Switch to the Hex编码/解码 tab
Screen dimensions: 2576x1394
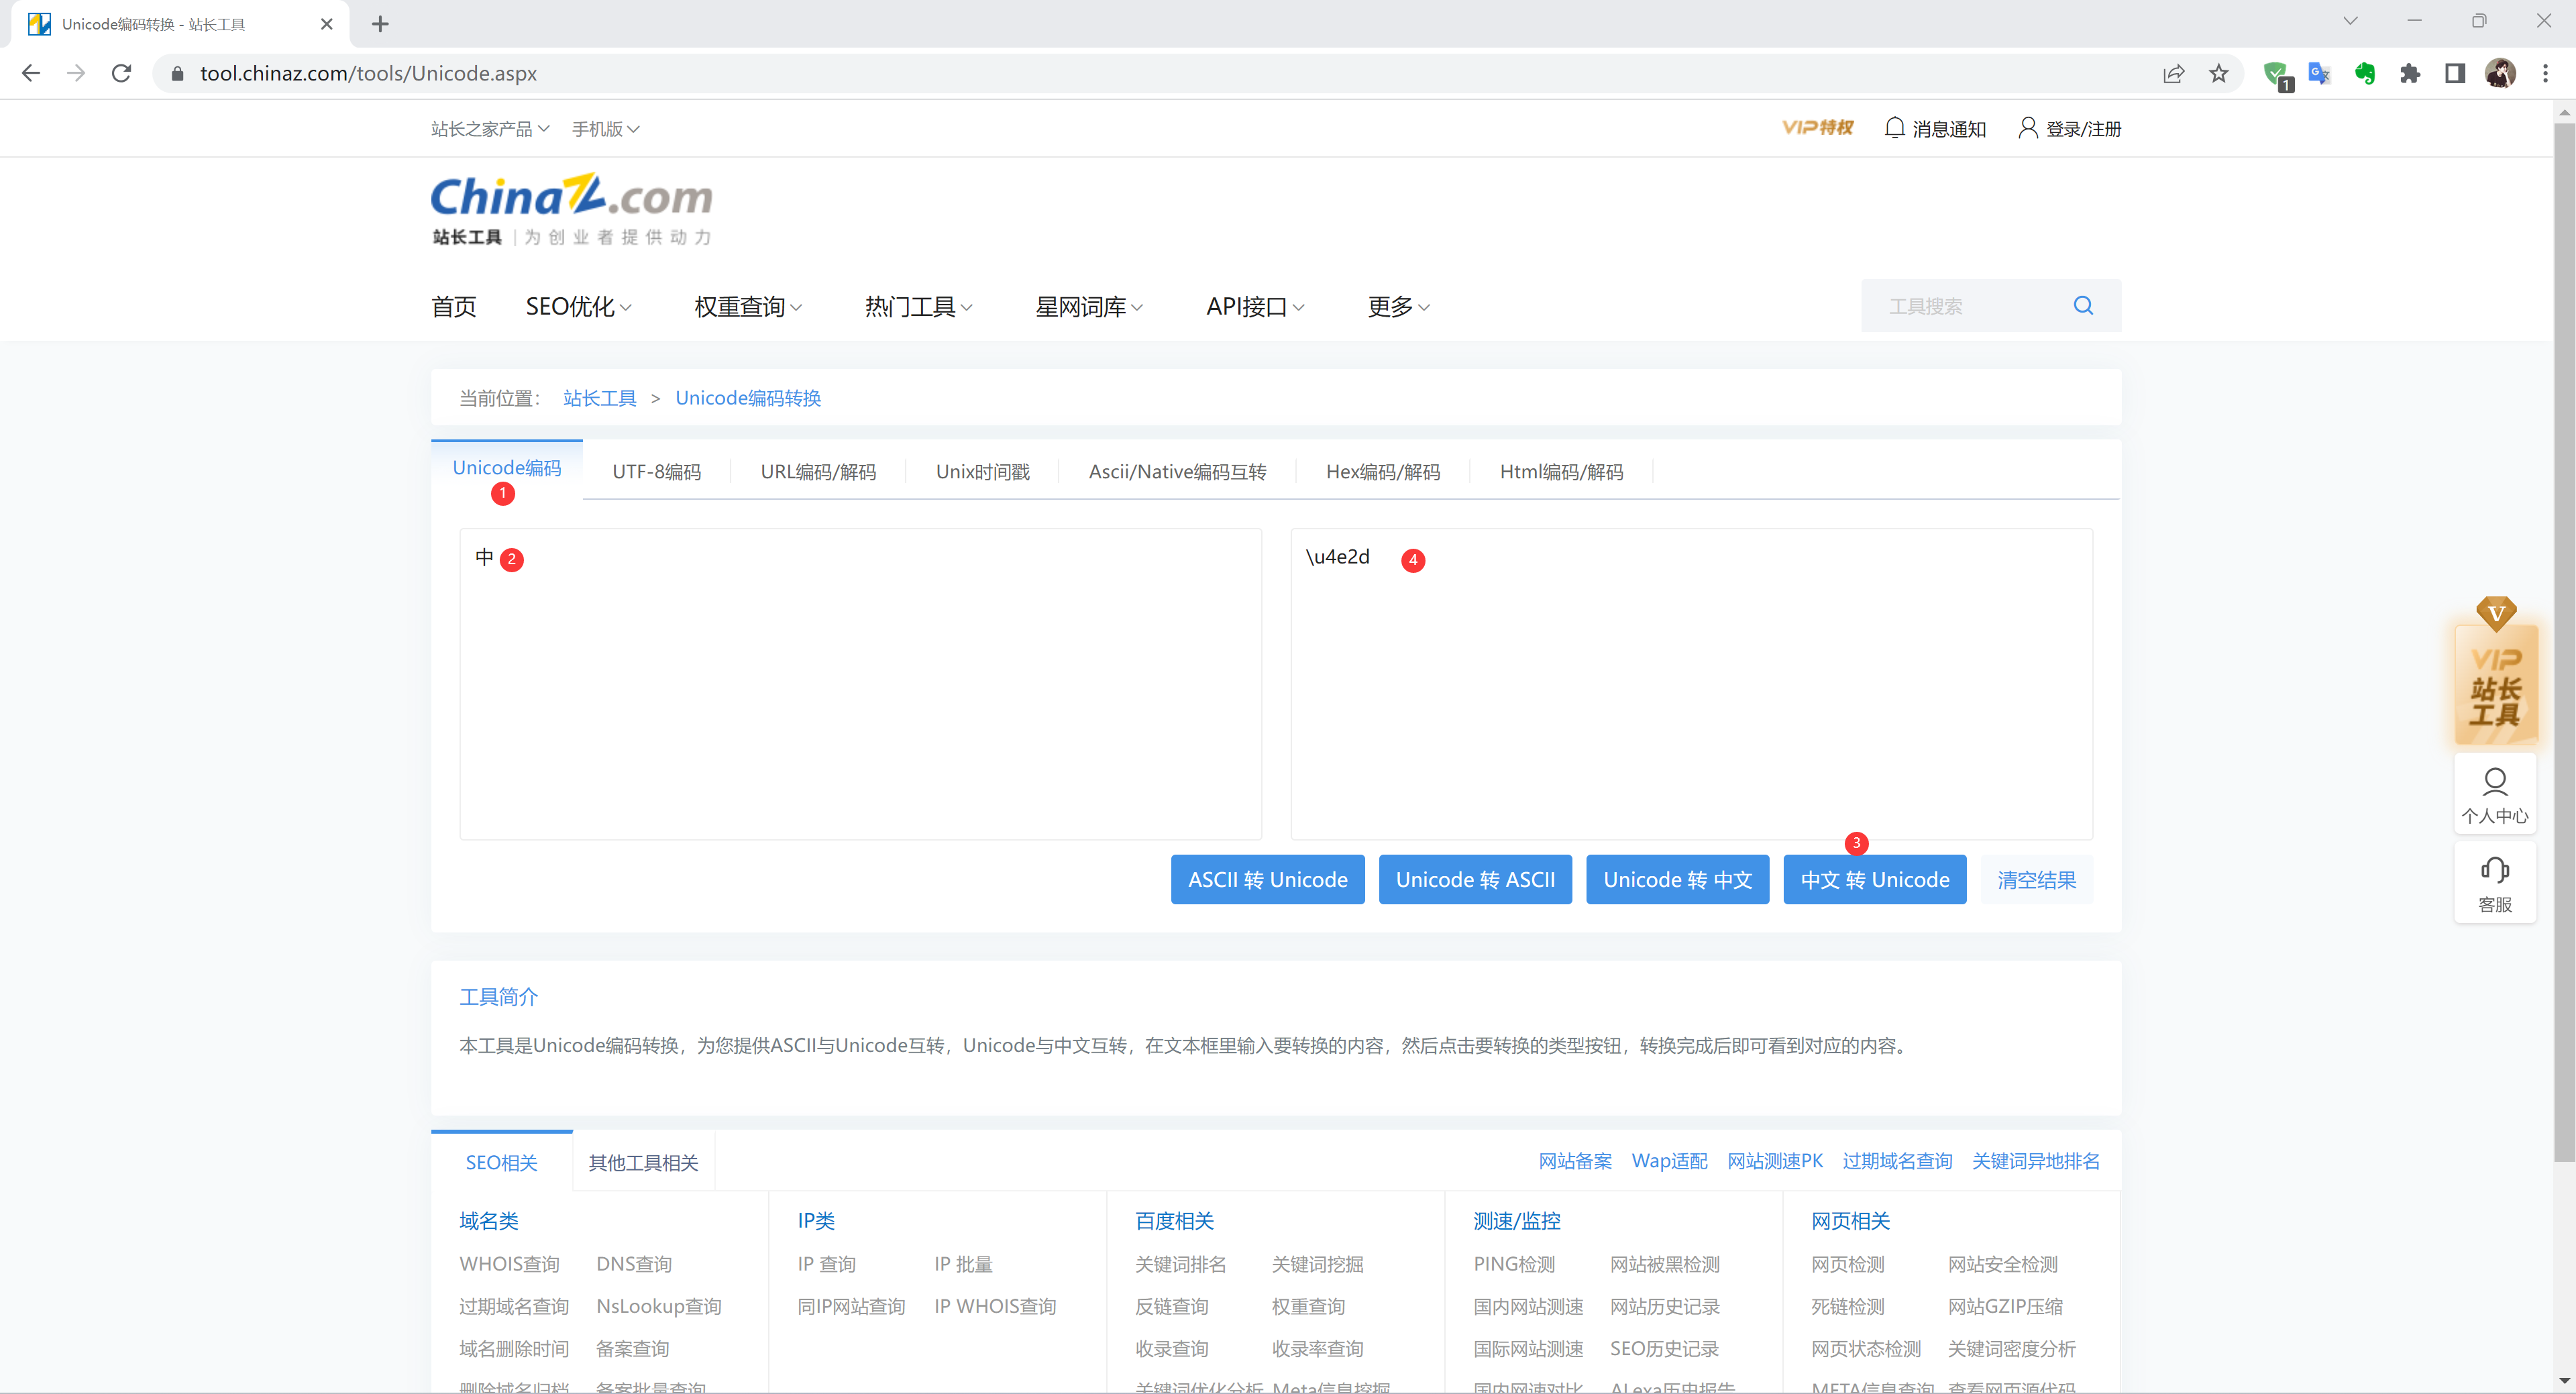[x=1382, y=471]
